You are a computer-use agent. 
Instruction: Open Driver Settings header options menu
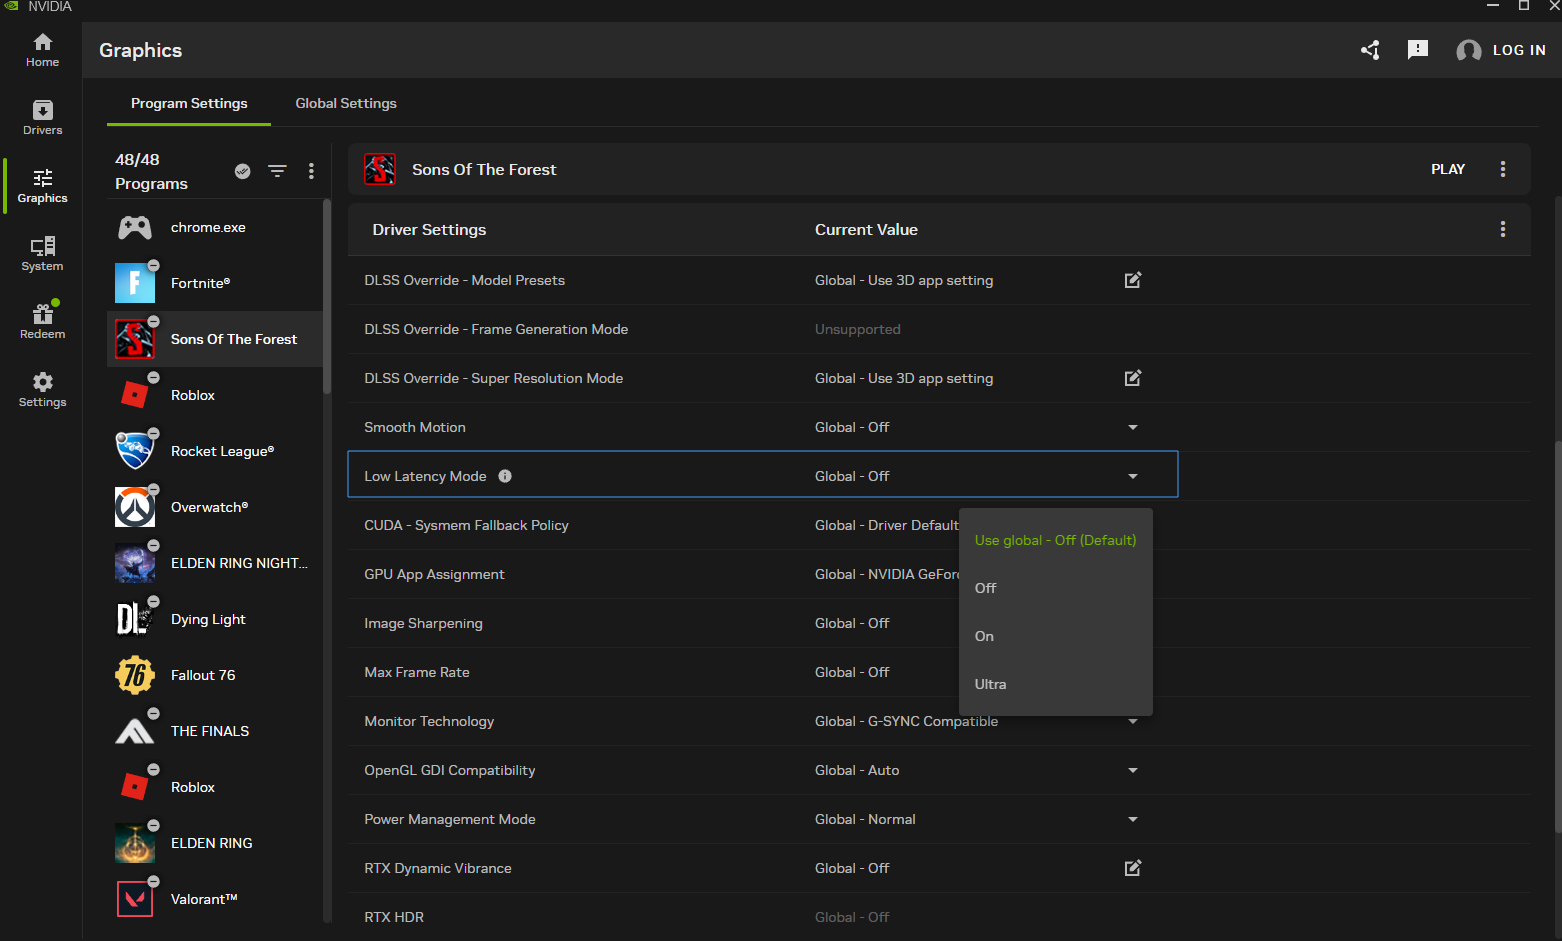coord(1502,229)
